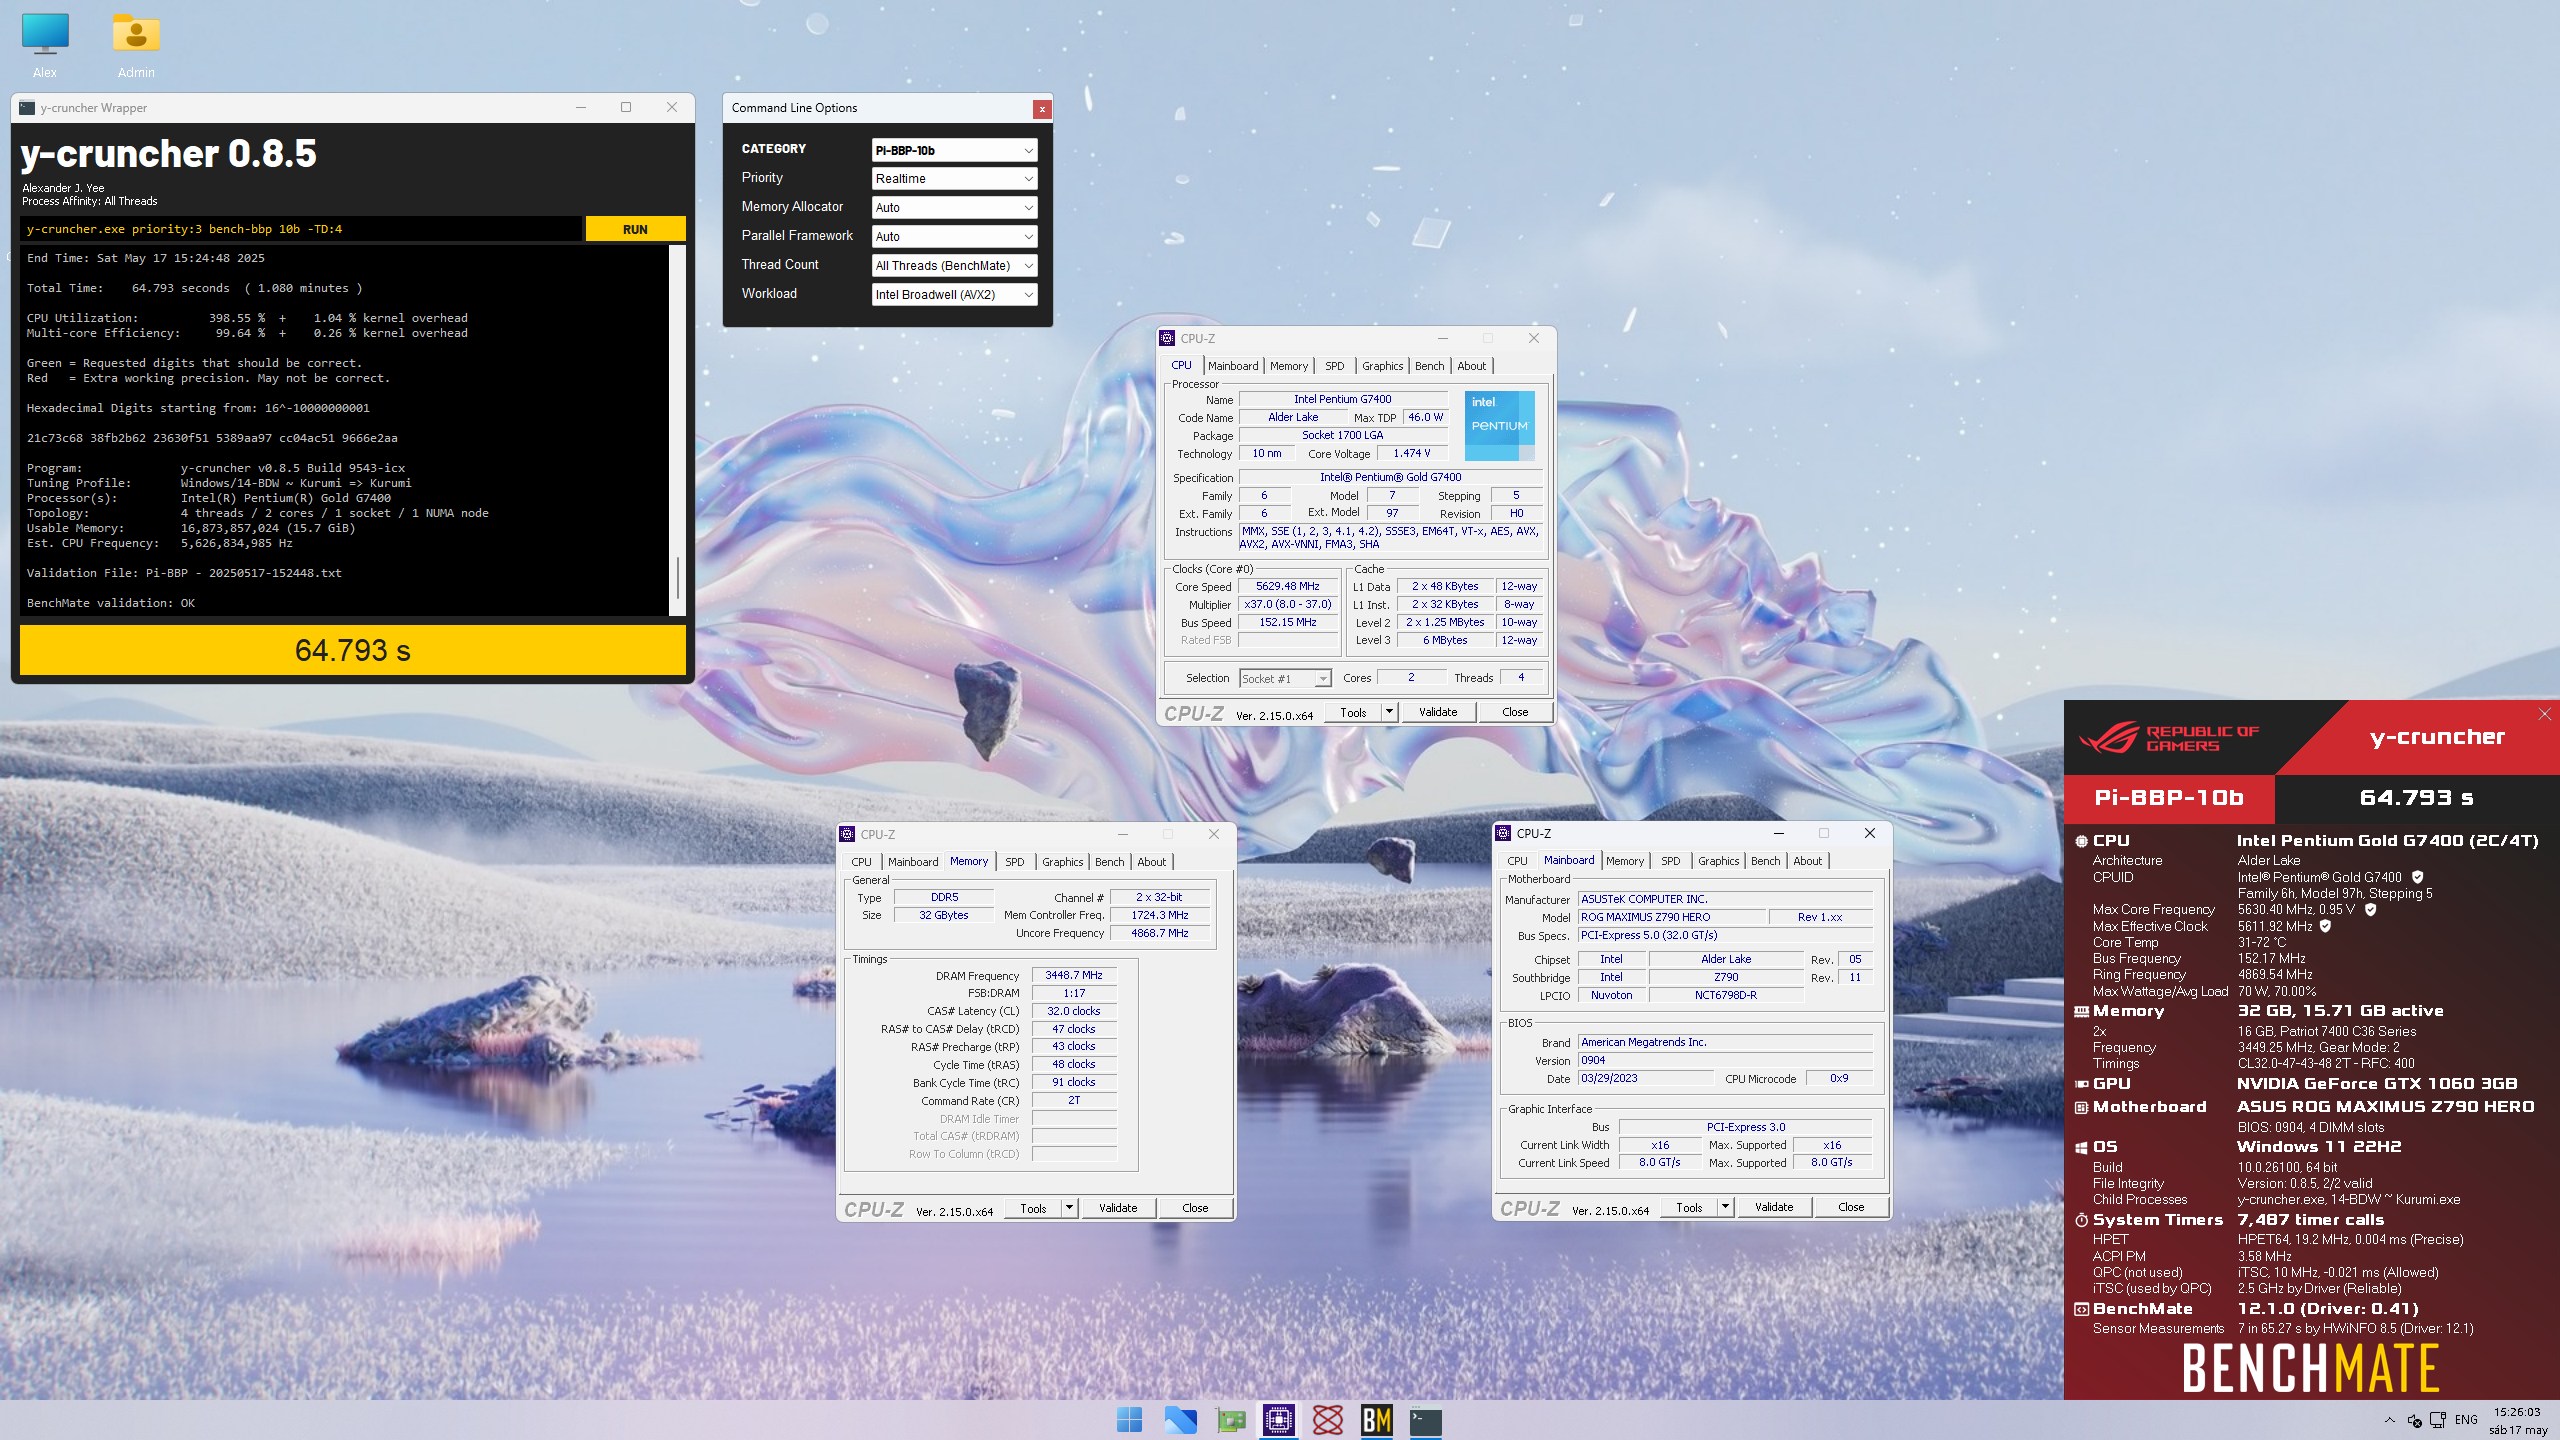Click the BenchMate Memory section icon
The height and width of the screenshot is (1440, 2560).
pyautogui.click(x=2081, y=1011)
